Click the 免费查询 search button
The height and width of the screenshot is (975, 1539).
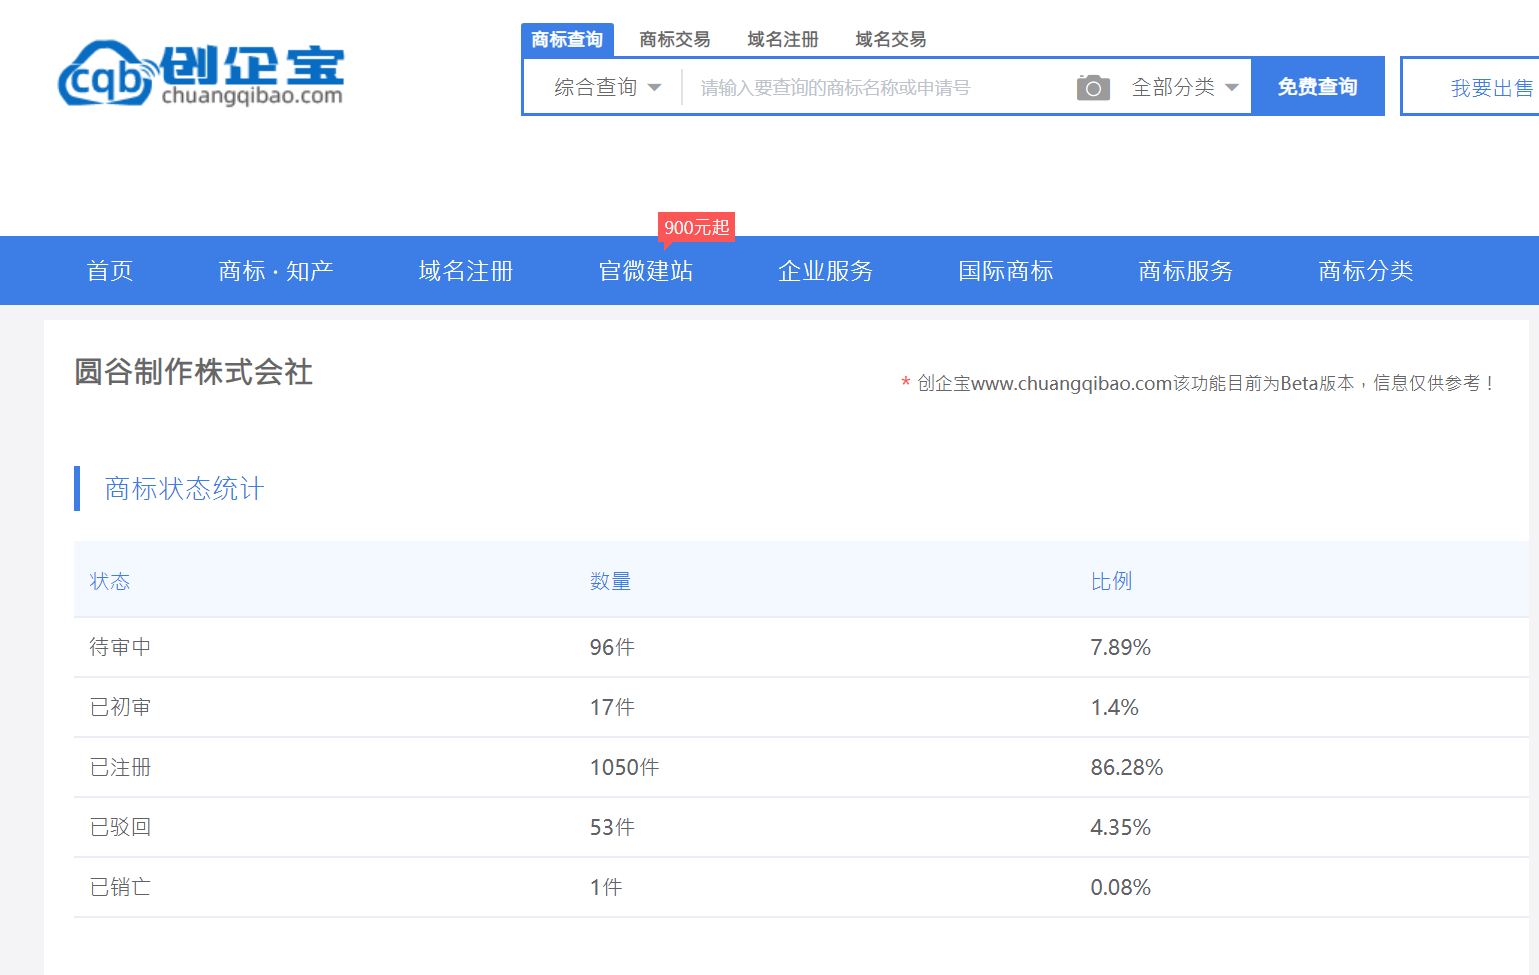click(x=1317, y=87)
